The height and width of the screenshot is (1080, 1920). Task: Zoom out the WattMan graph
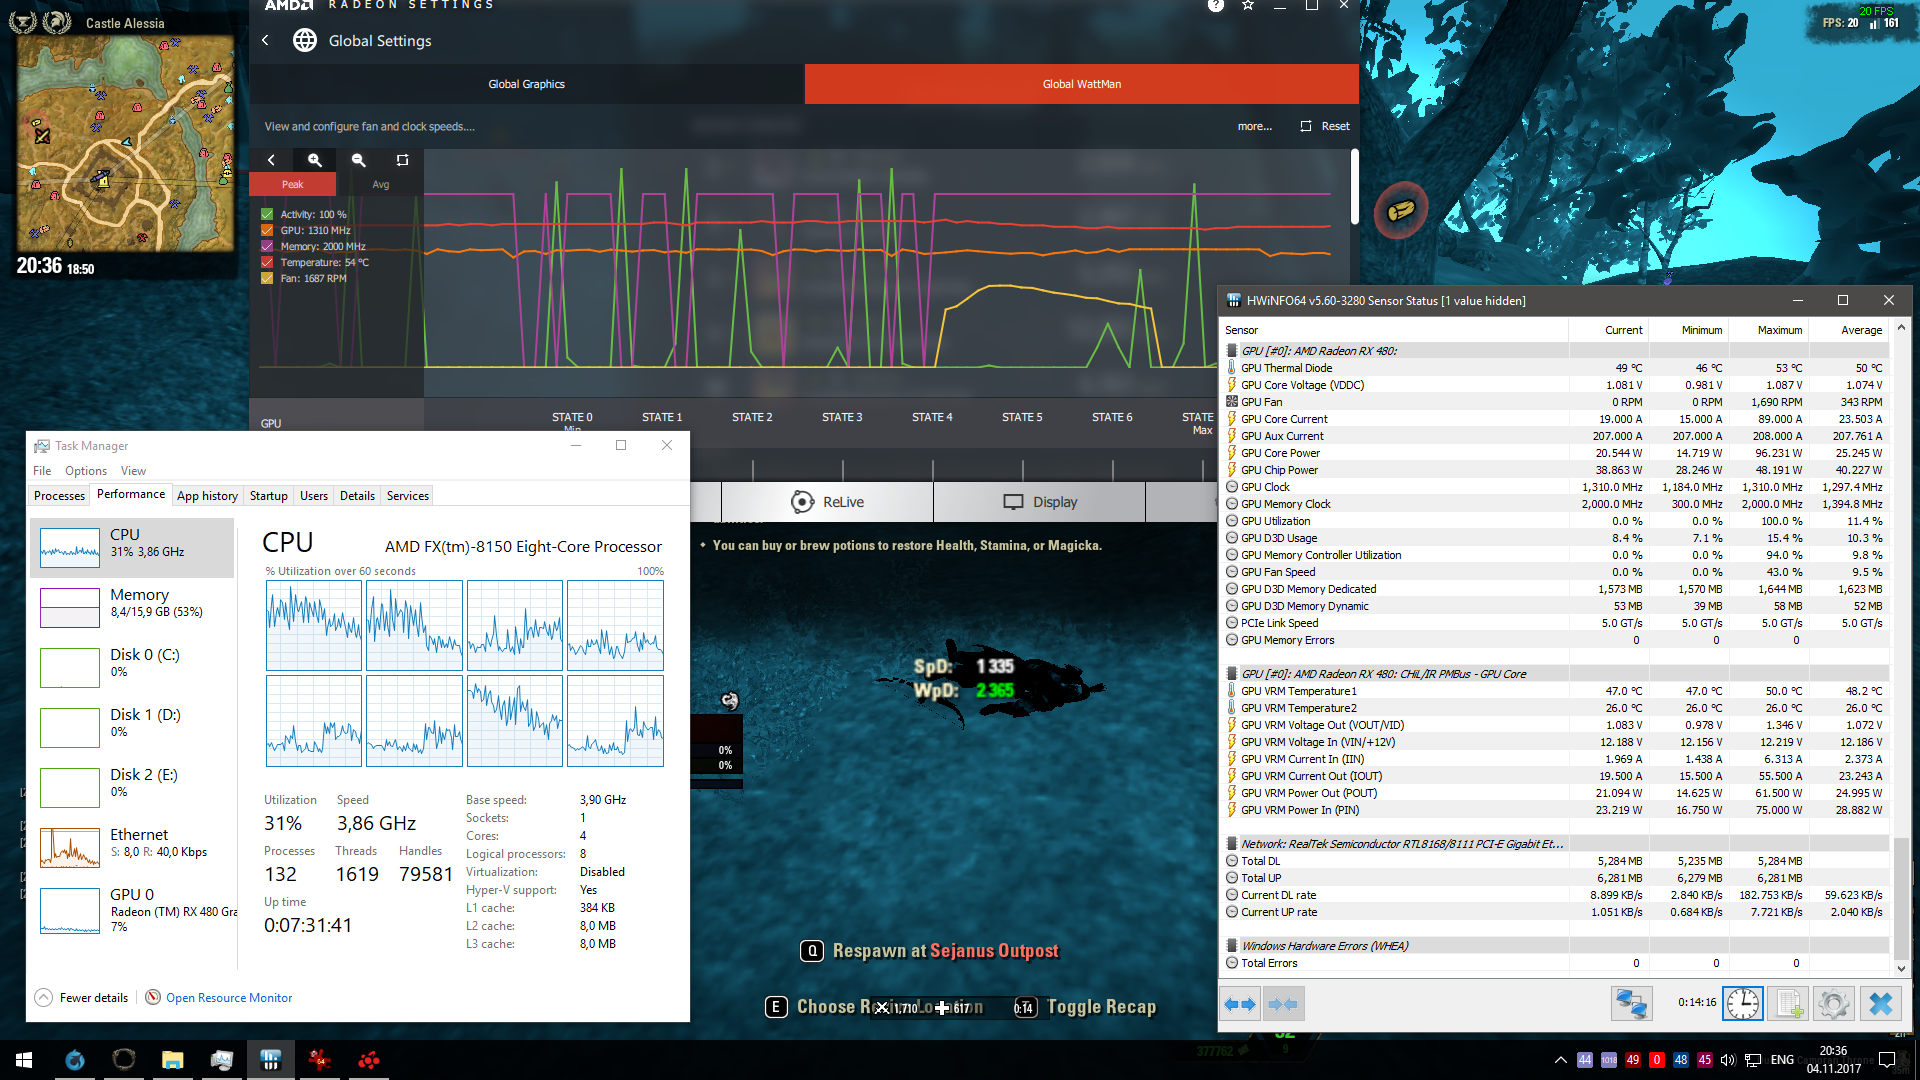click(x=359, y=160)
